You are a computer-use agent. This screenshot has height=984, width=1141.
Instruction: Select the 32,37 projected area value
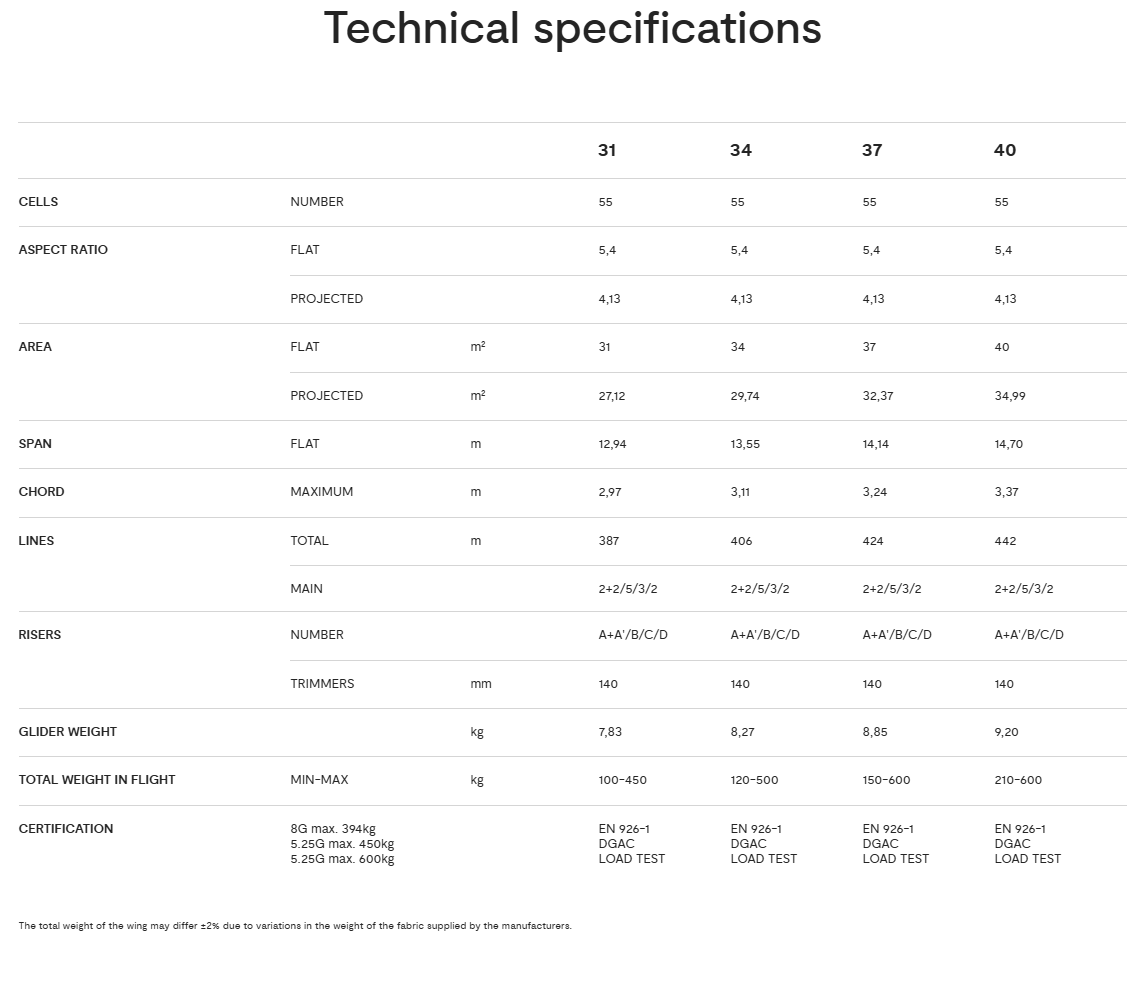click(877, 396)
